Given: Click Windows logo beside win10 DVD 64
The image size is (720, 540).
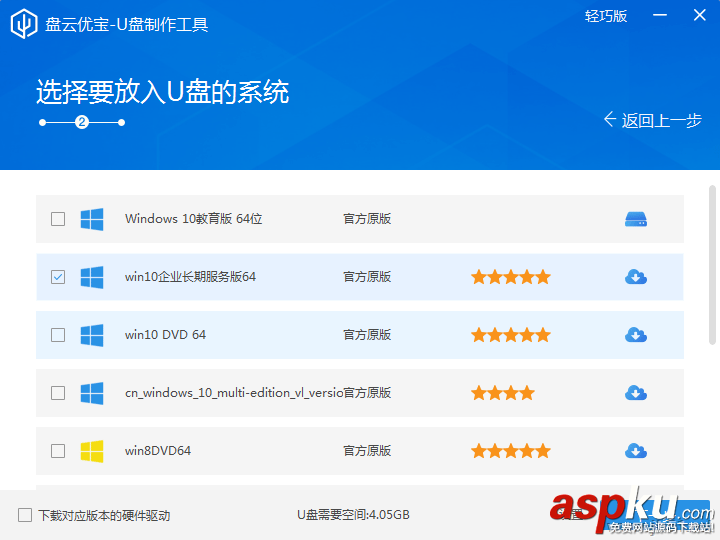Looking at the screenshot, I should point(92,335).
